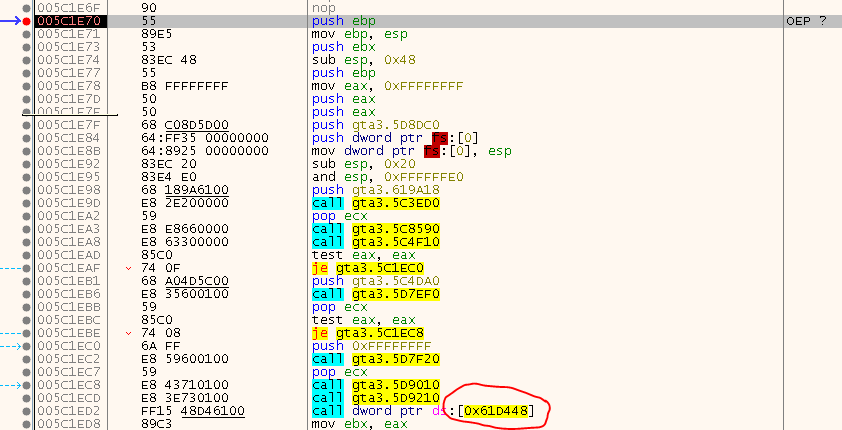The image size is (842, 430).
Task: Click the bytes 'E8 43710100'
Action: (x=185, y=385)
